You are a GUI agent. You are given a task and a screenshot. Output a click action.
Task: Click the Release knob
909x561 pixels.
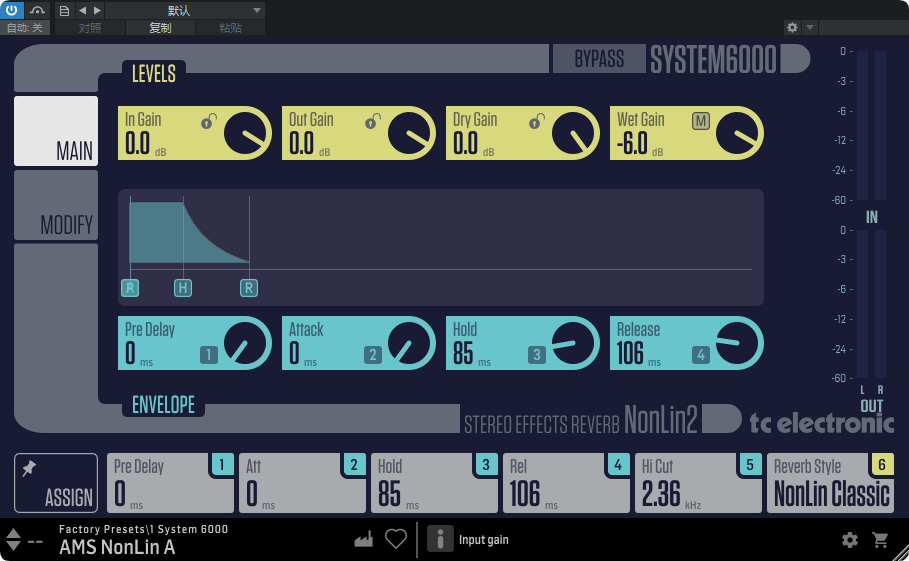[x=737, y=343]
